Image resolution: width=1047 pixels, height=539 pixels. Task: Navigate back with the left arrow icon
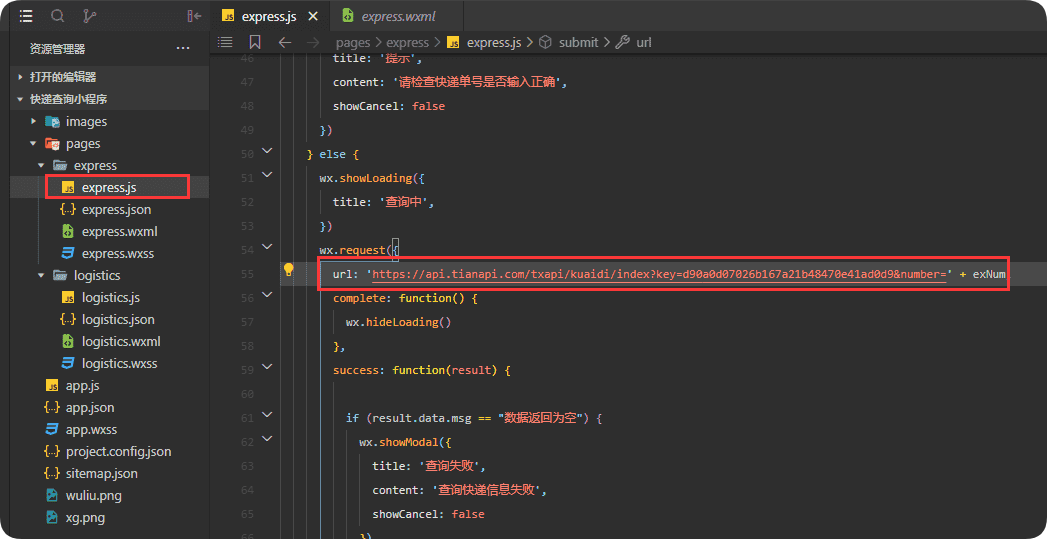click(285, 42)
